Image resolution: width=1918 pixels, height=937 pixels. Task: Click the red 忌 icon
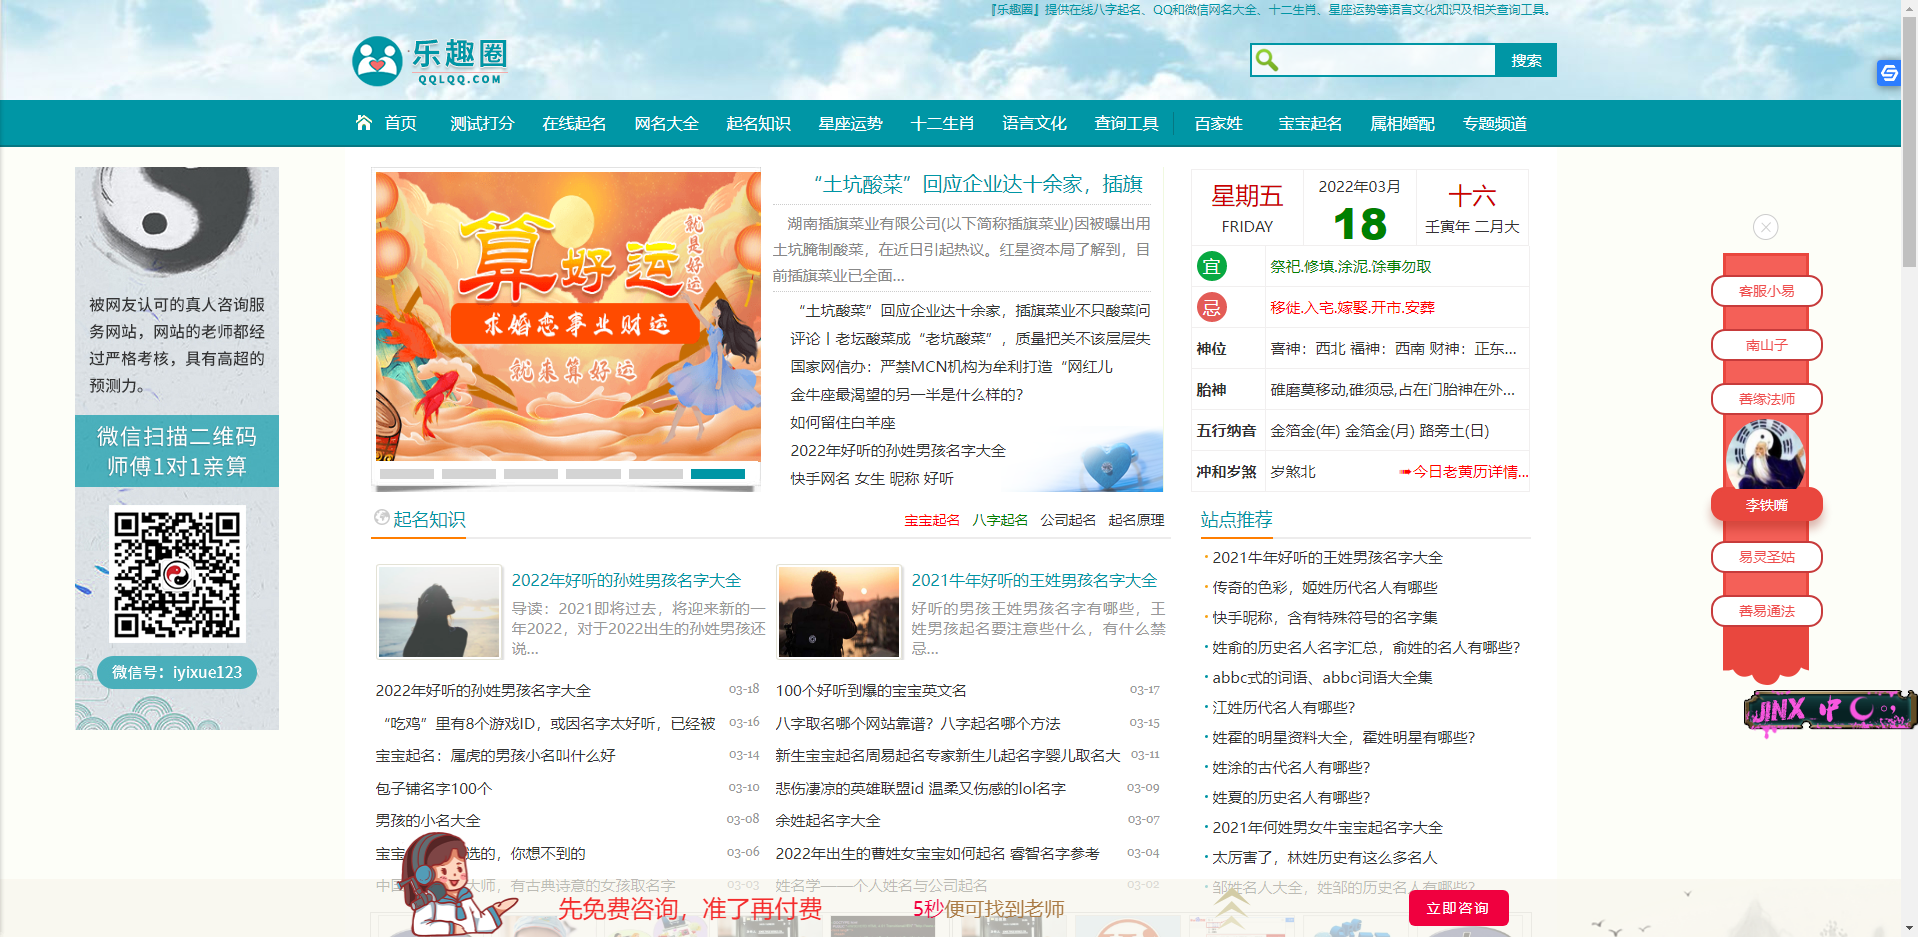[x=1212, y=307]
